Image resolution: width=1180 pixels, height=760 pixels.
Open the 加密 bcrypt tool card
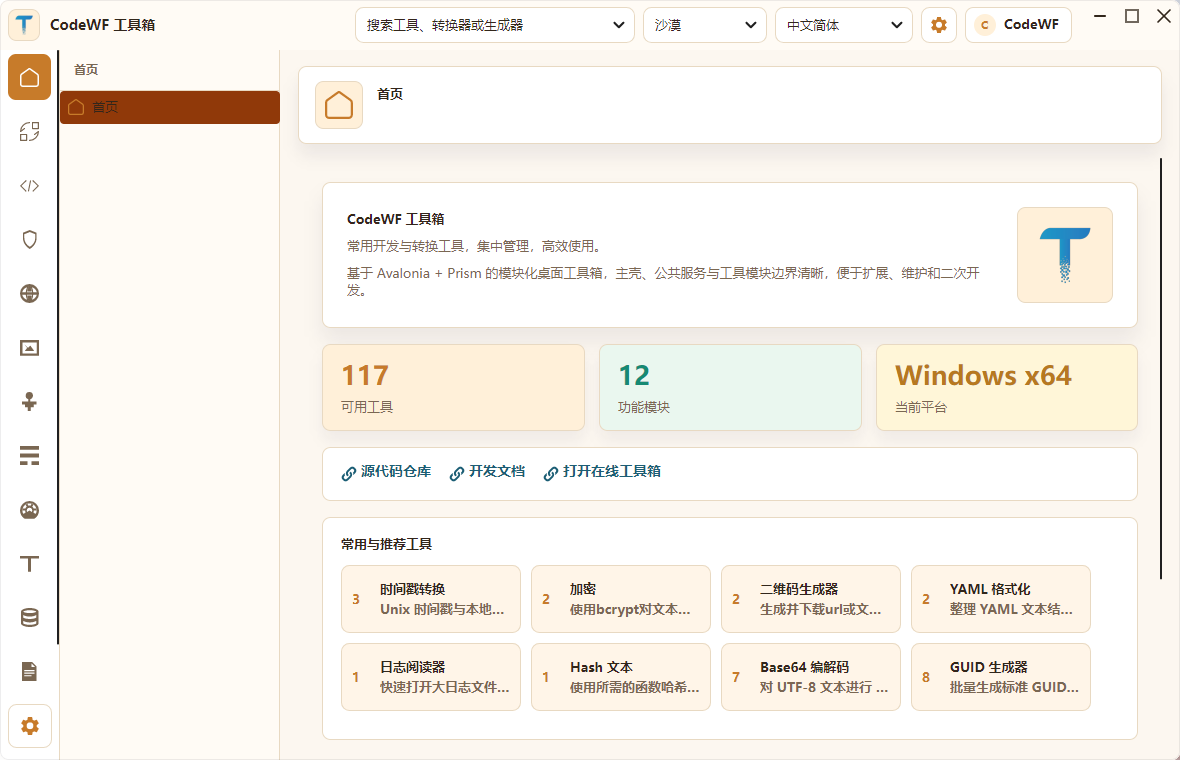[x=621, y=599]
